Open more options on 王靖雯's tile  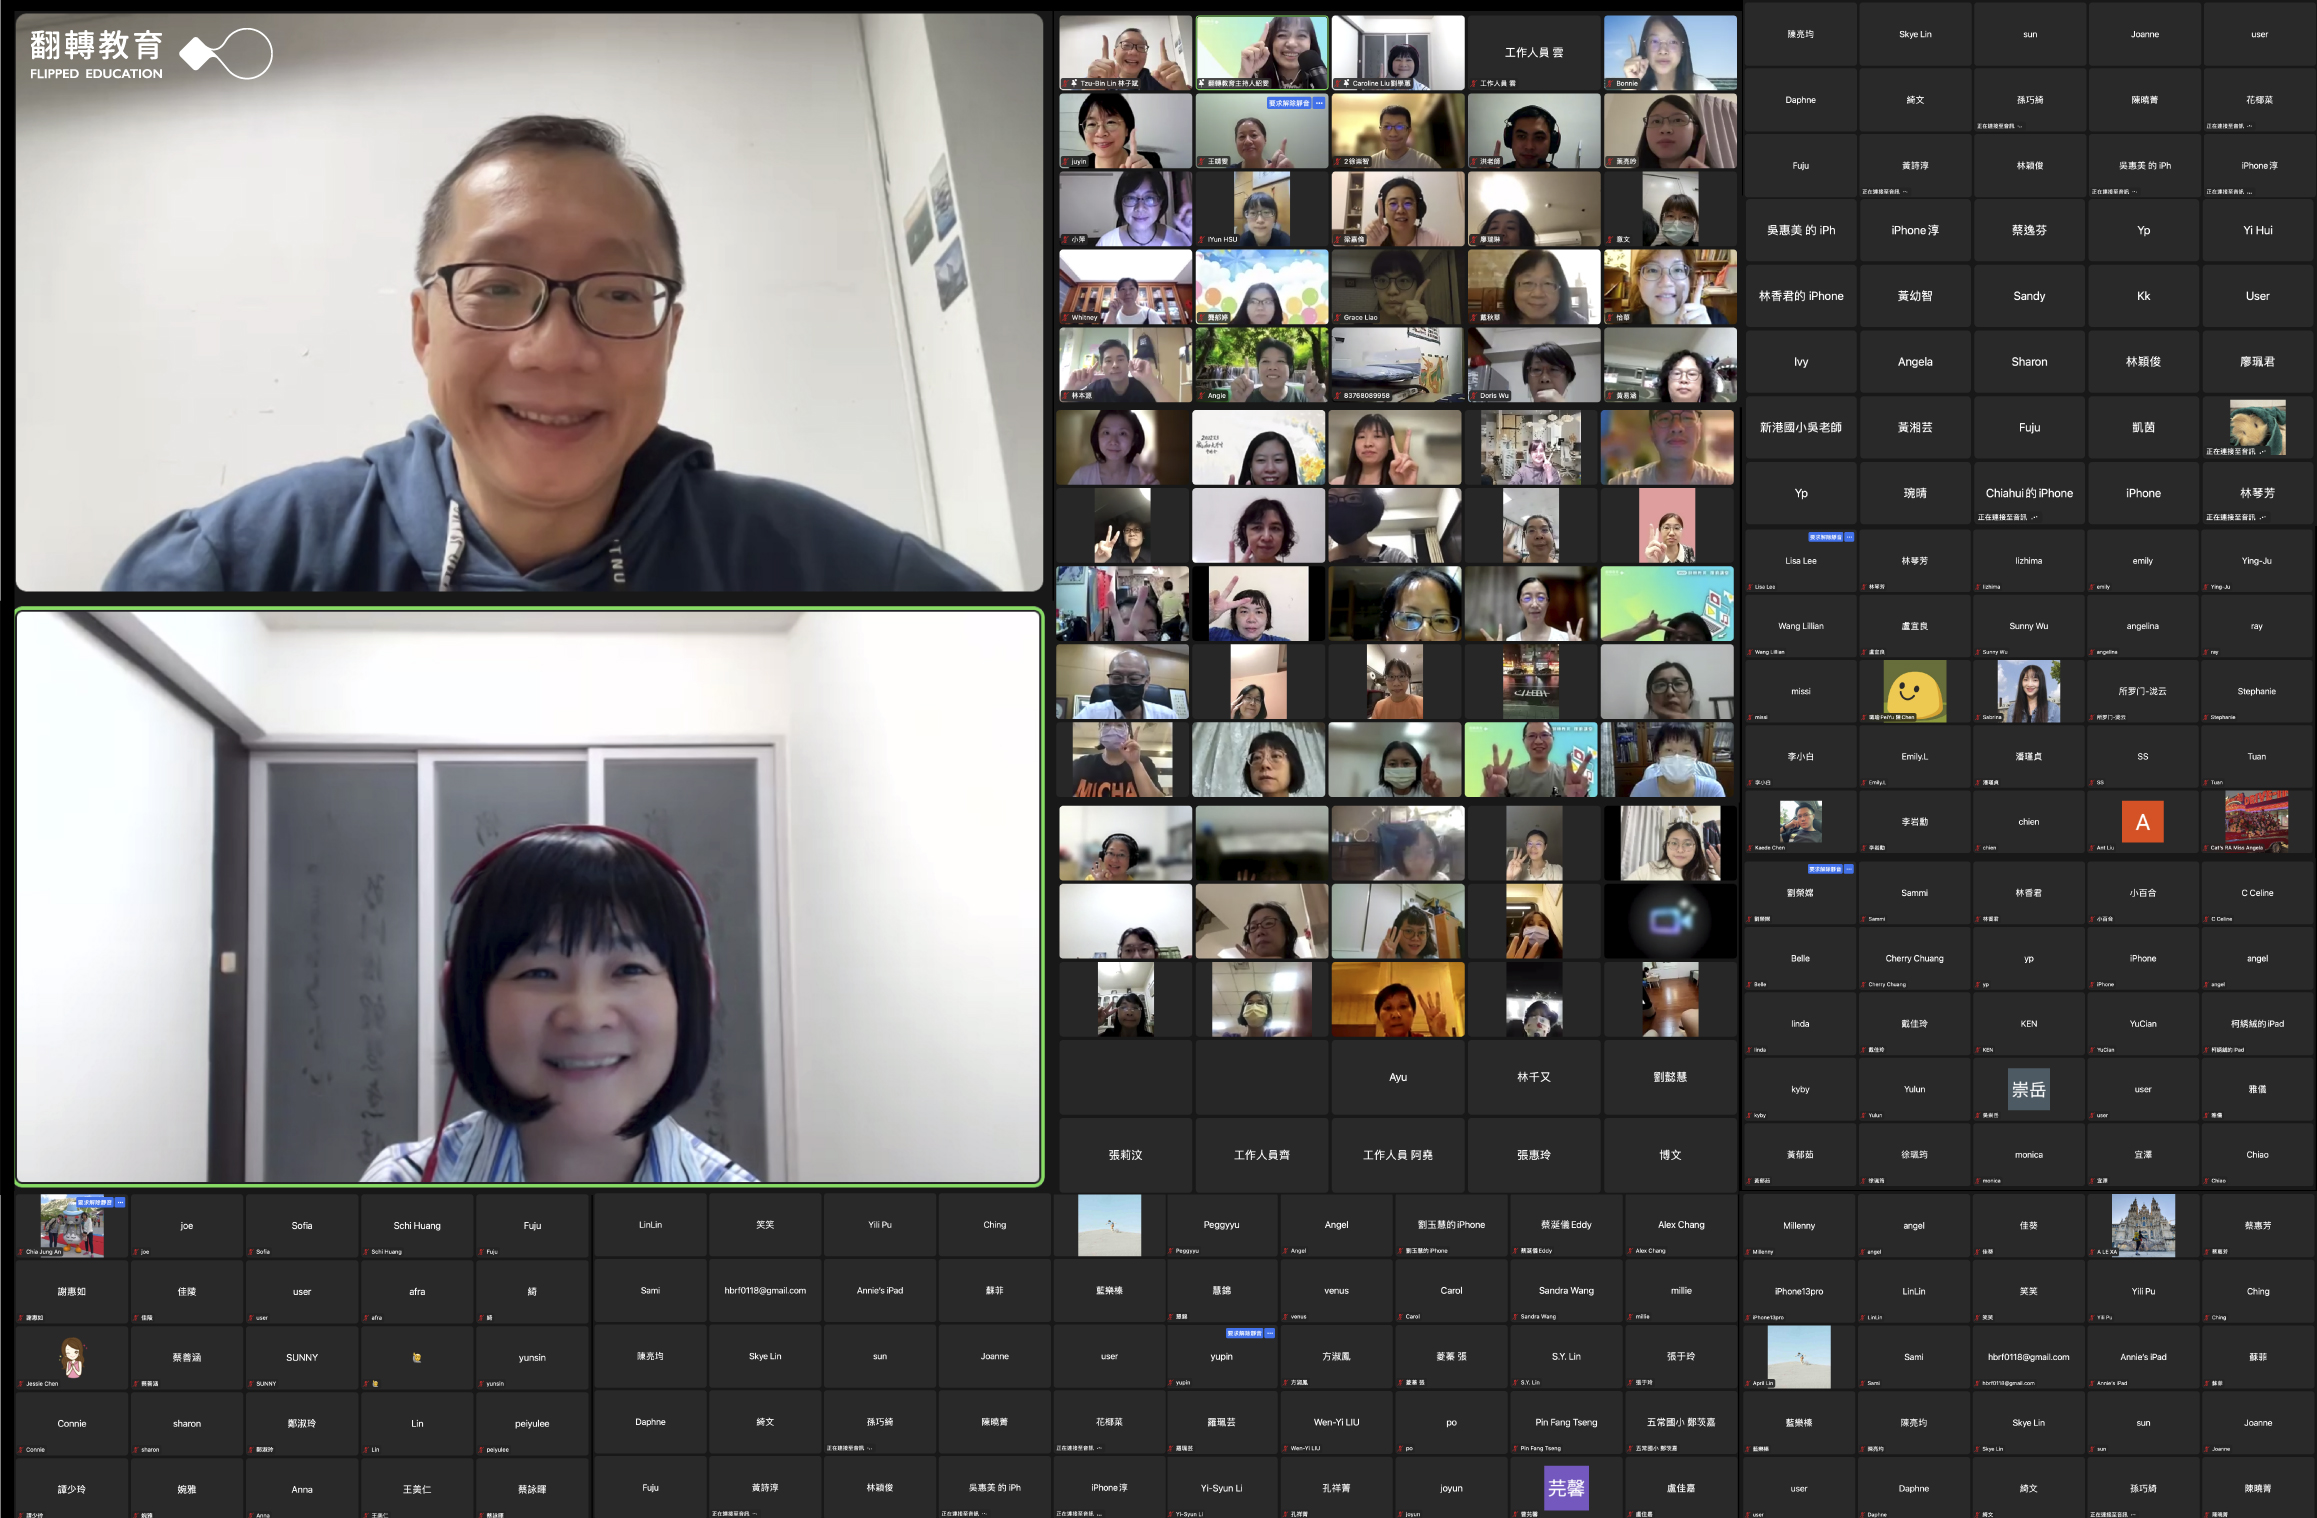coord(1319,103)
